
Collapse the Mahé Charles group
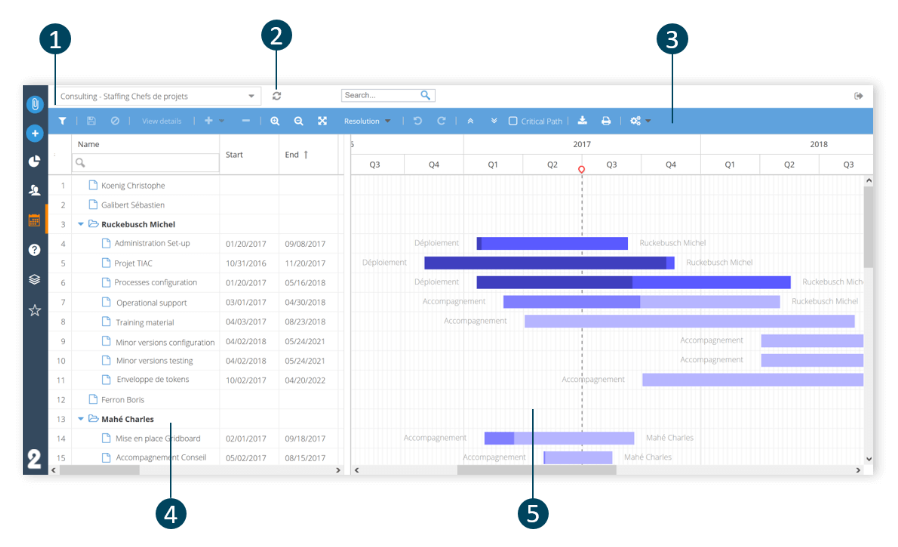pos(81,419)
